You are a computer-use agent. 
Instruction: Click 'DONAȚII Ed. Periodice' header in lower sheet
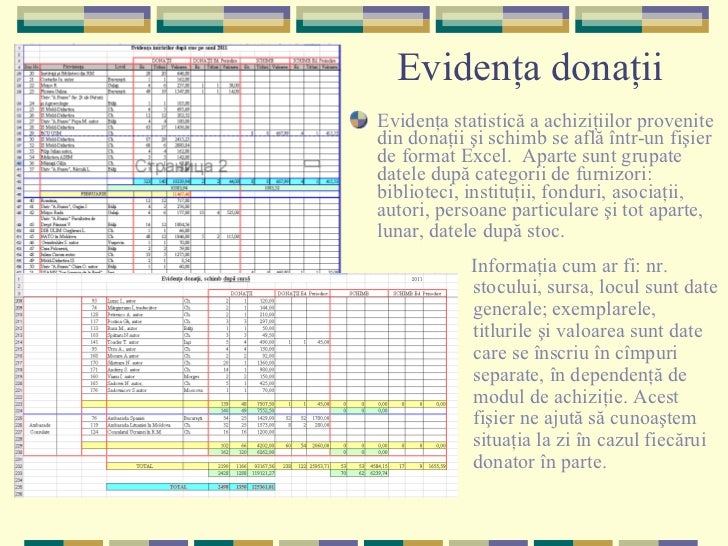click(x=303, y=293)
